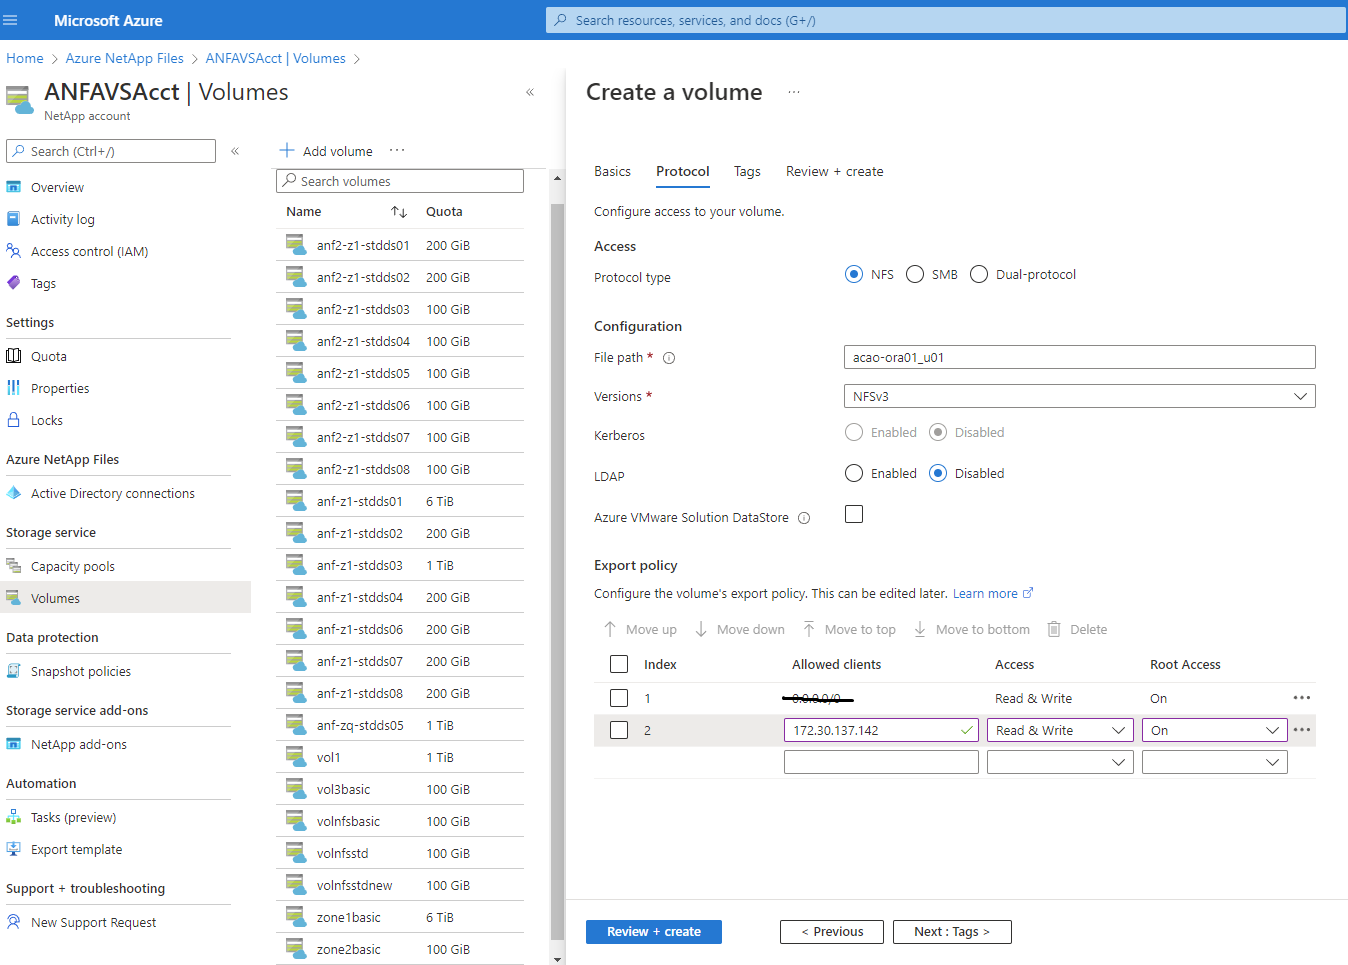
Task: Tick the checkbox for export rule 2
Action: 619,730
